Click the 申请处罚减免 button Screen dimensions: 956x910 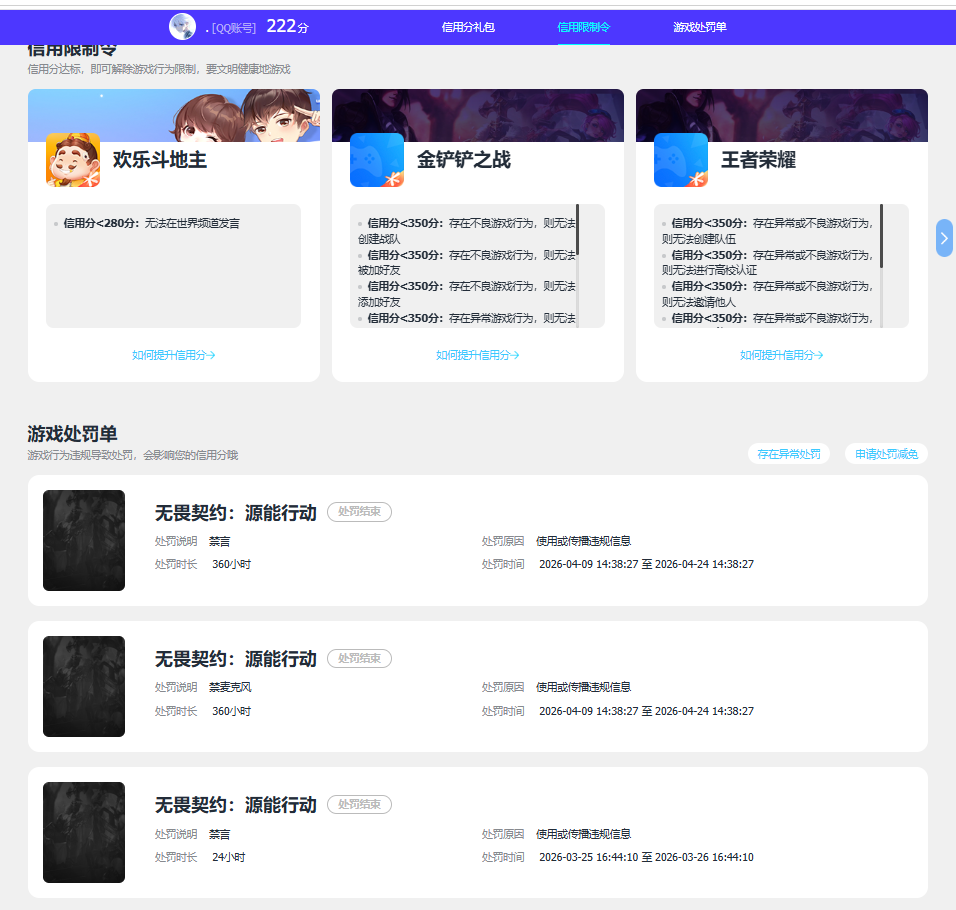pos(885,453)
